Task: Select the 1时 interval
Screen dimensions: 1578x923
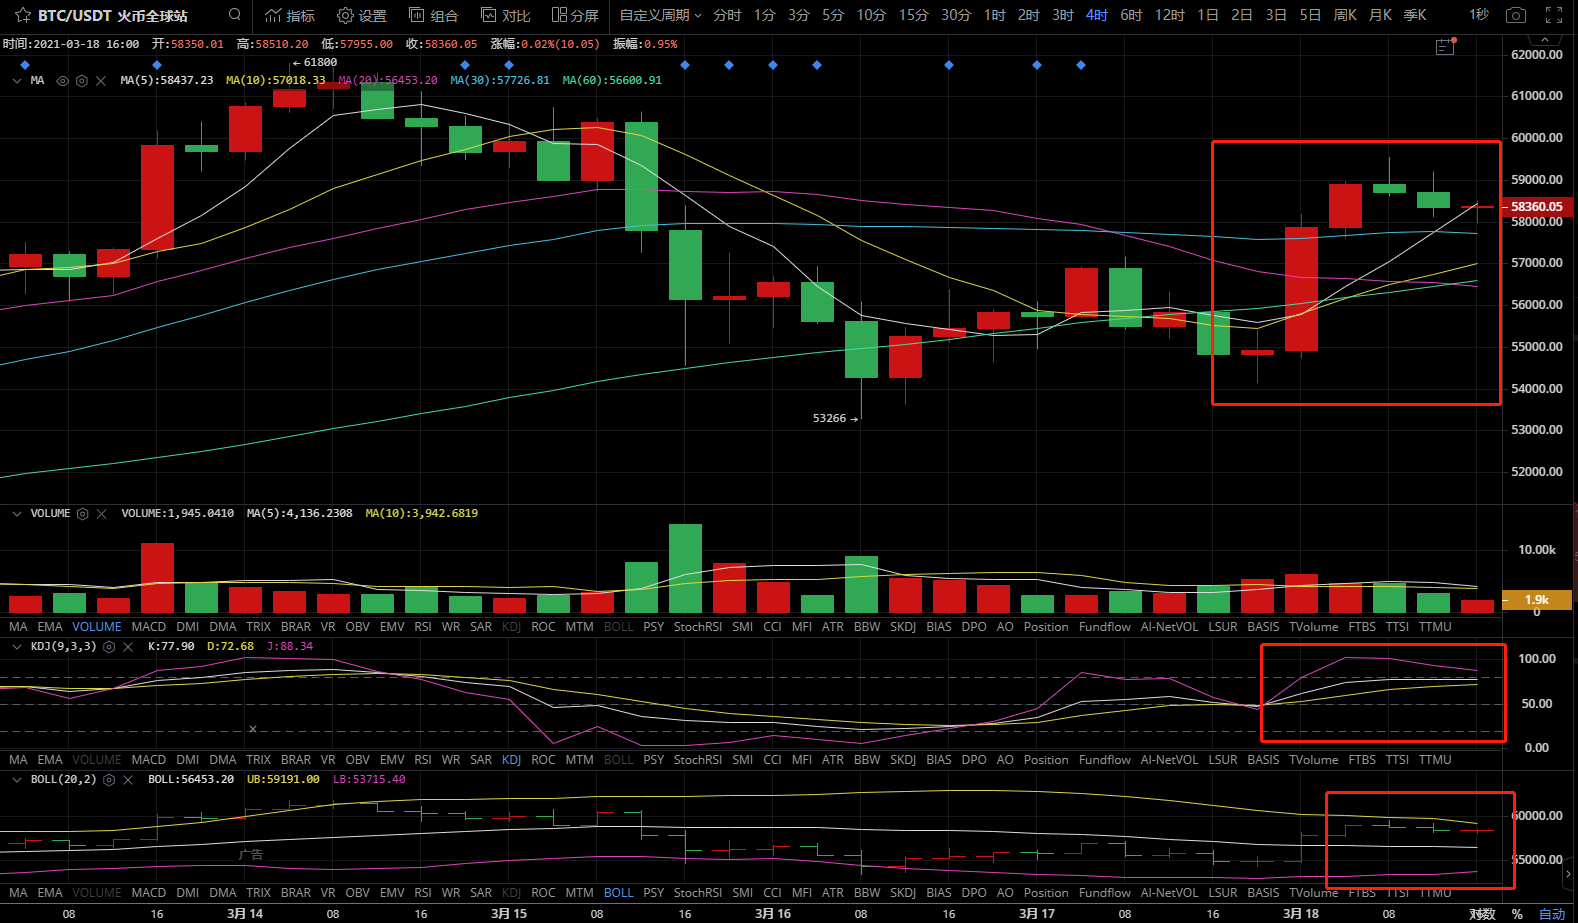Action: point(994,15)
